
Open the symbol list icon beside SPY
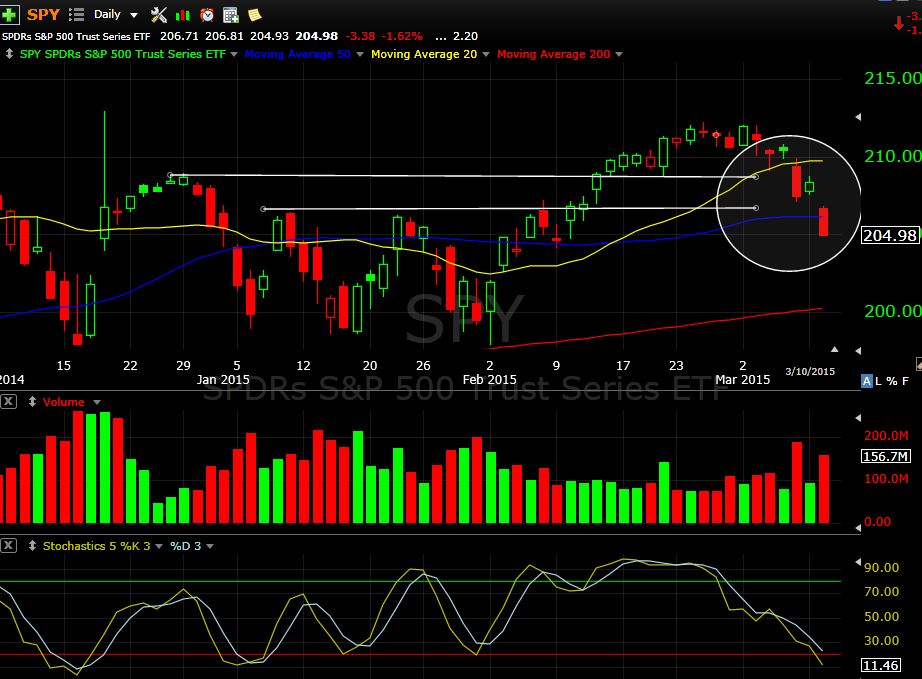(76, 15)
